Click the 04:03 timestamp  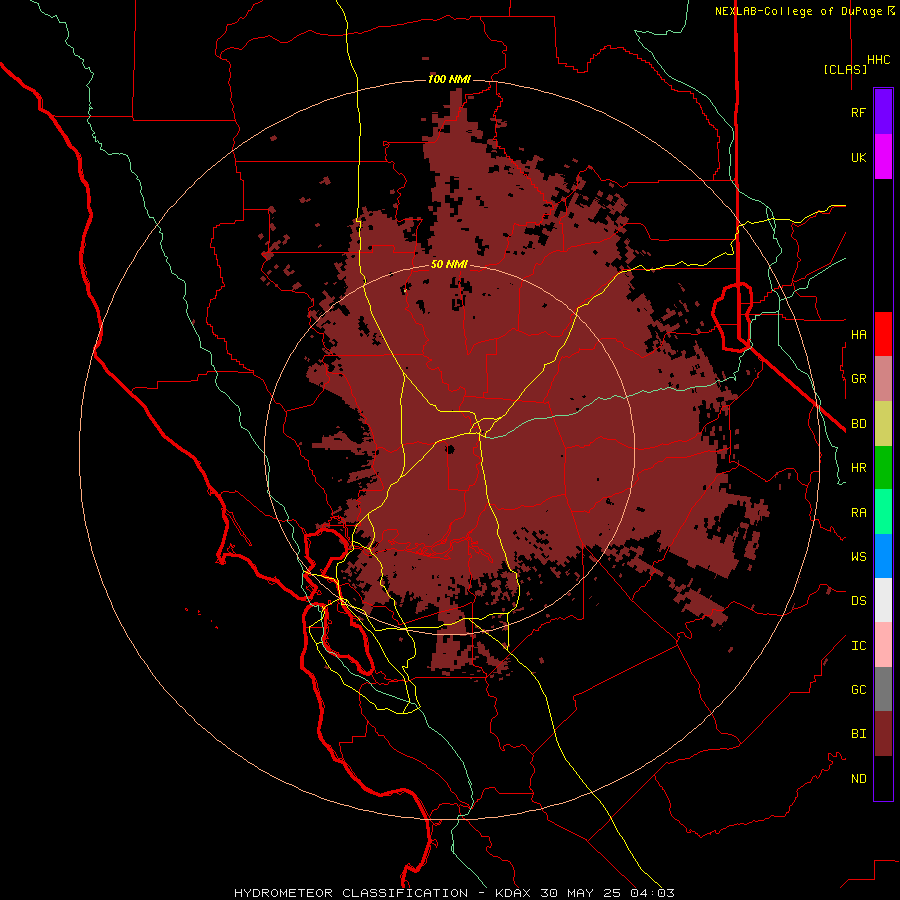pos(652,893)
